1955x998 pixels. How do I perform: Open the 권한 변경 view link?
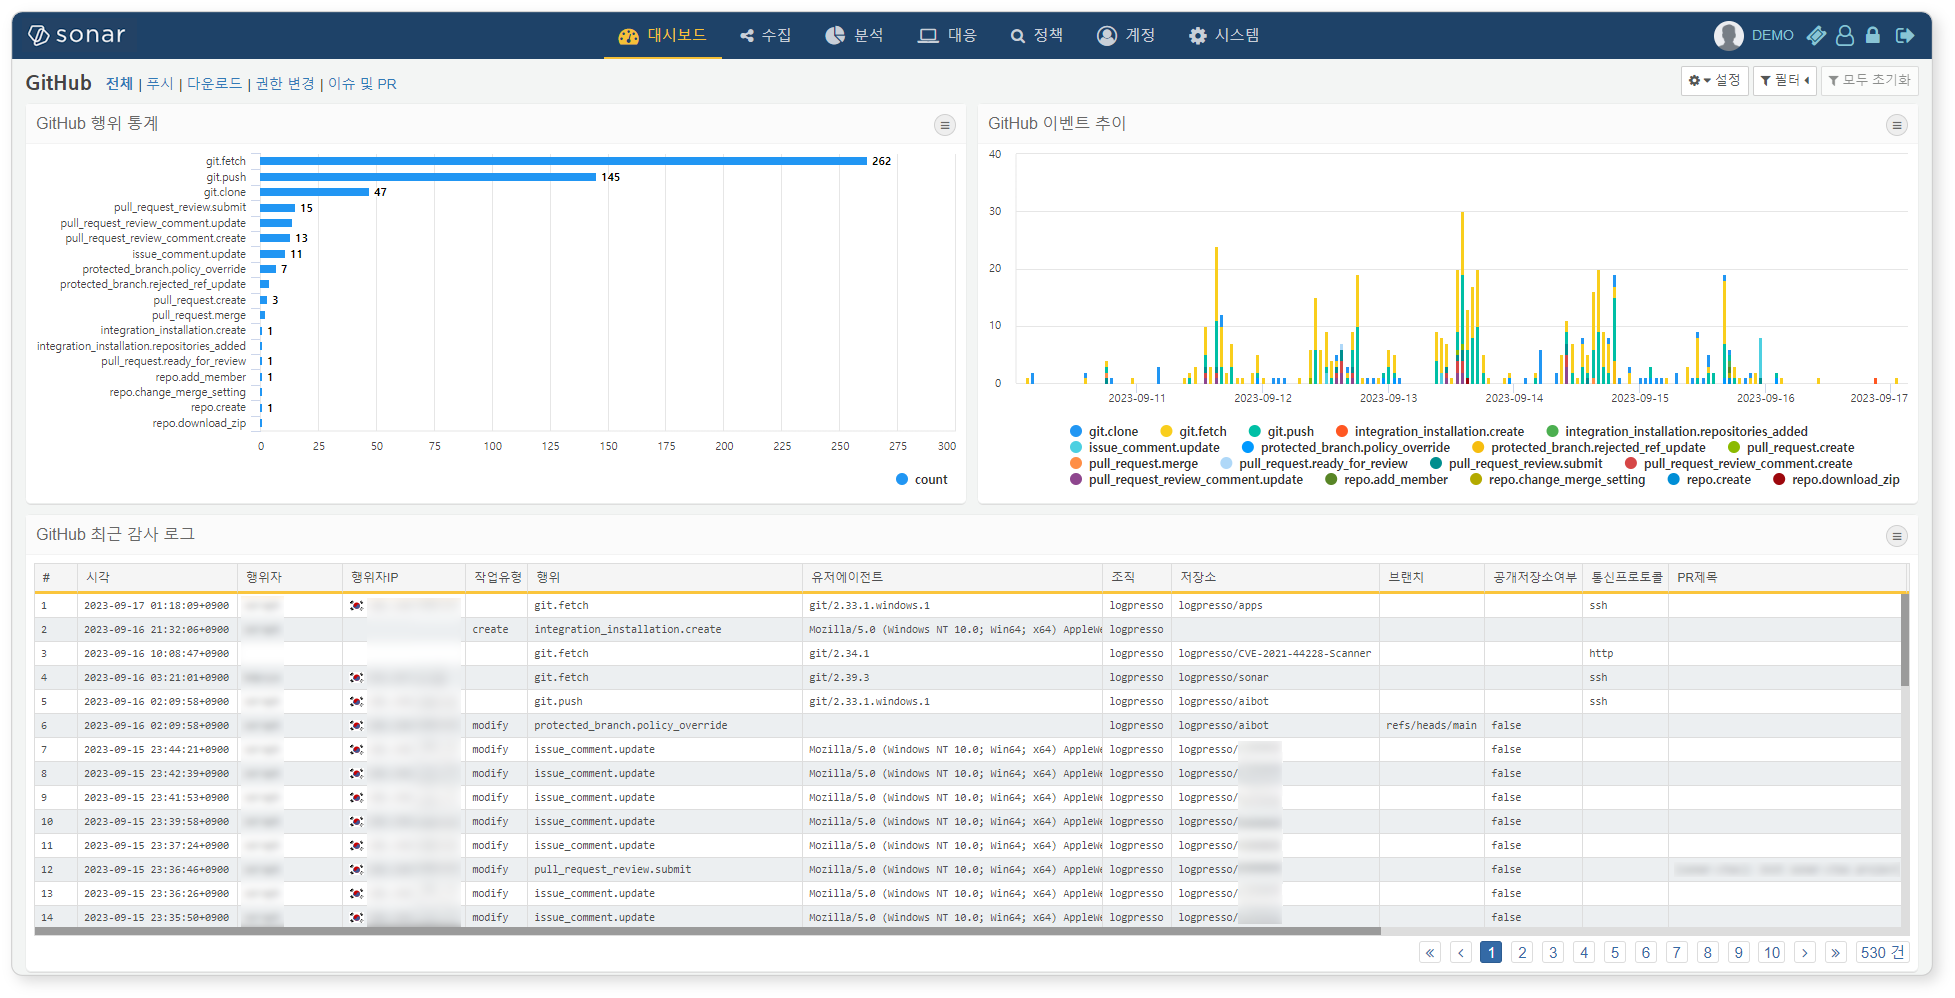click(285, 84)
